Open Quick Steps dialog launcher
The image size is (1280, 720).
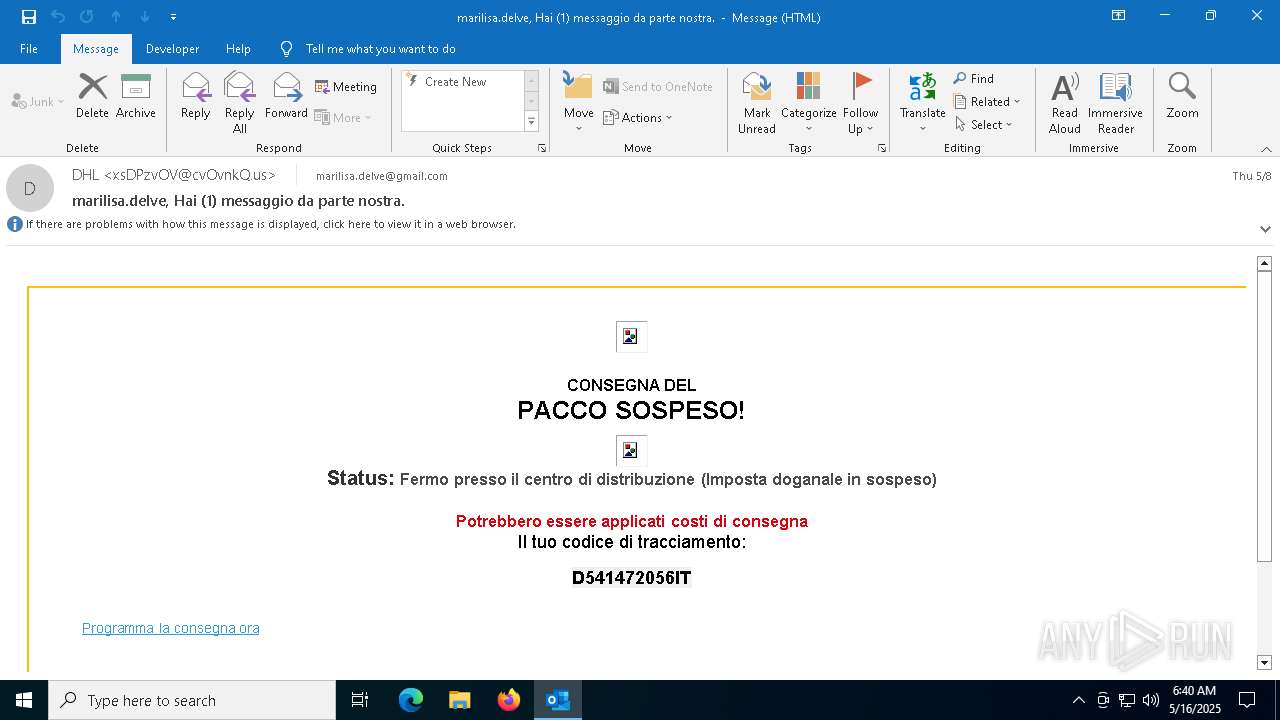tap(542, 148)
